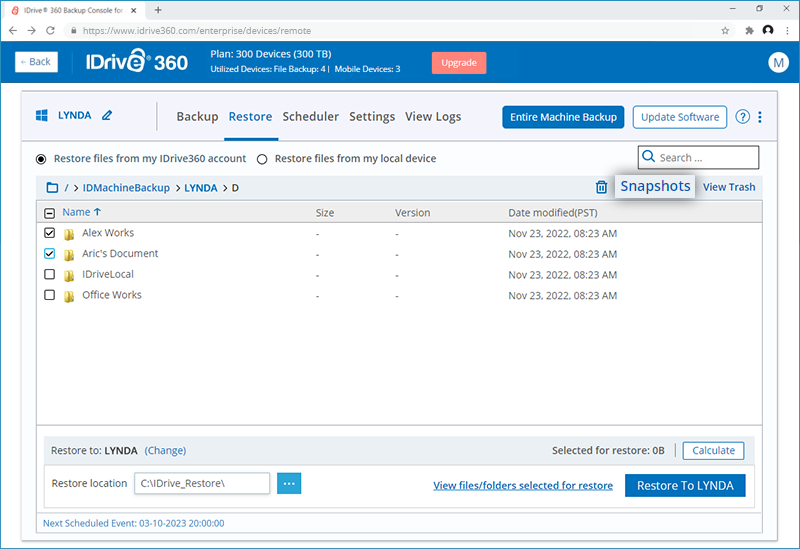Open the IDriveLocal folder name
This screenshot has width=800, height=549.
(108, 274)
